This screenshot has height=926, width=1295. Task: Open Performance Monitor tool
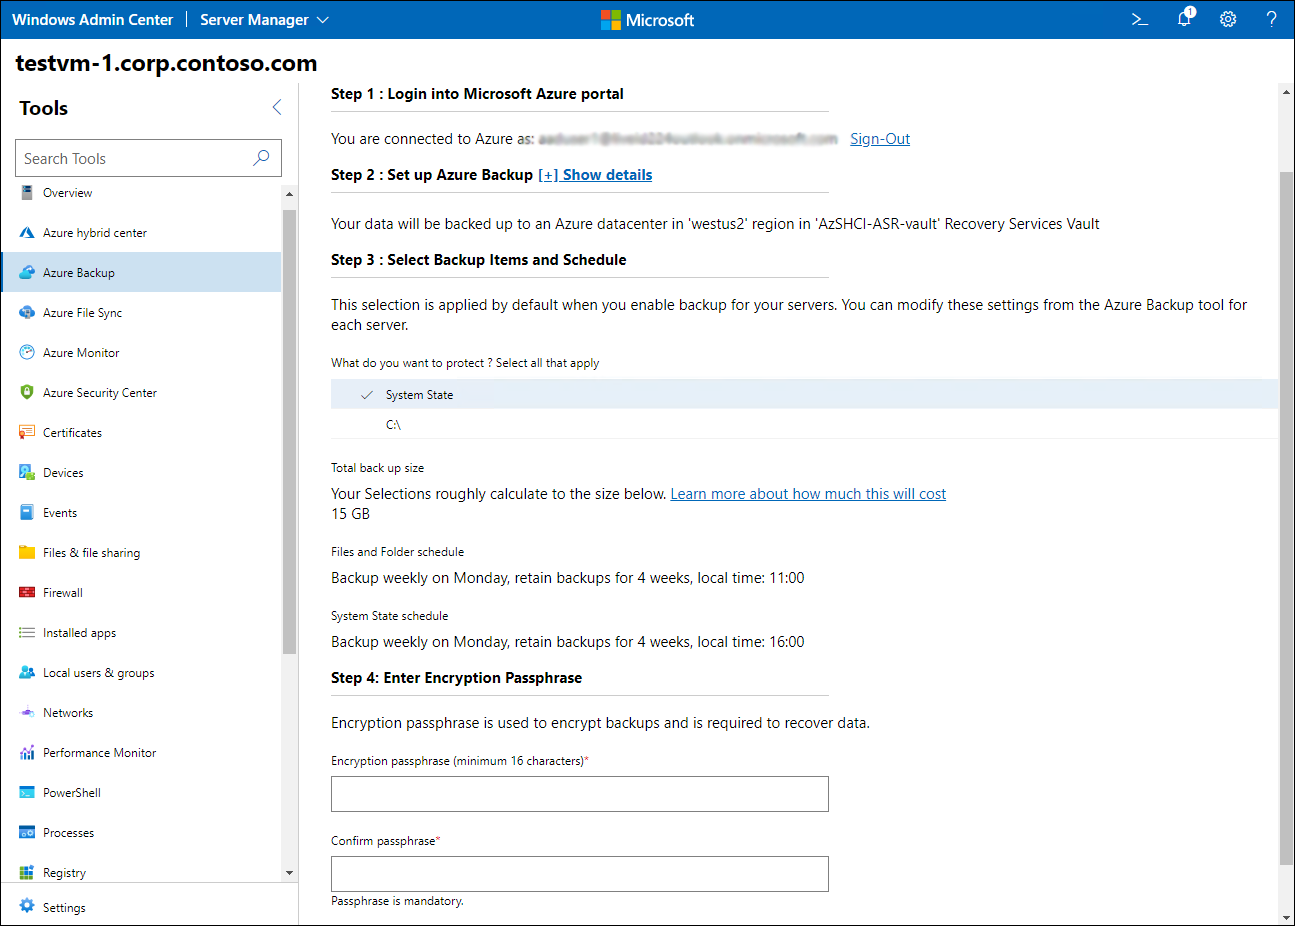[x=141, y=753]
